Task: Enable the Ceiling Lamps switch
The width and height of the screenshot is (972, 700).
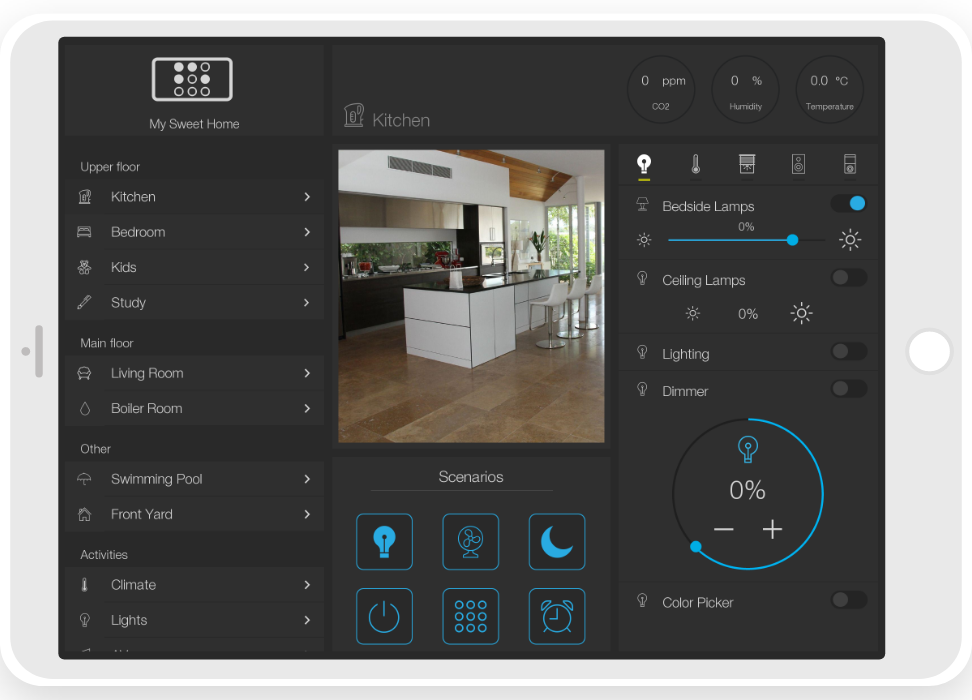Action: [x=849, y=278]
